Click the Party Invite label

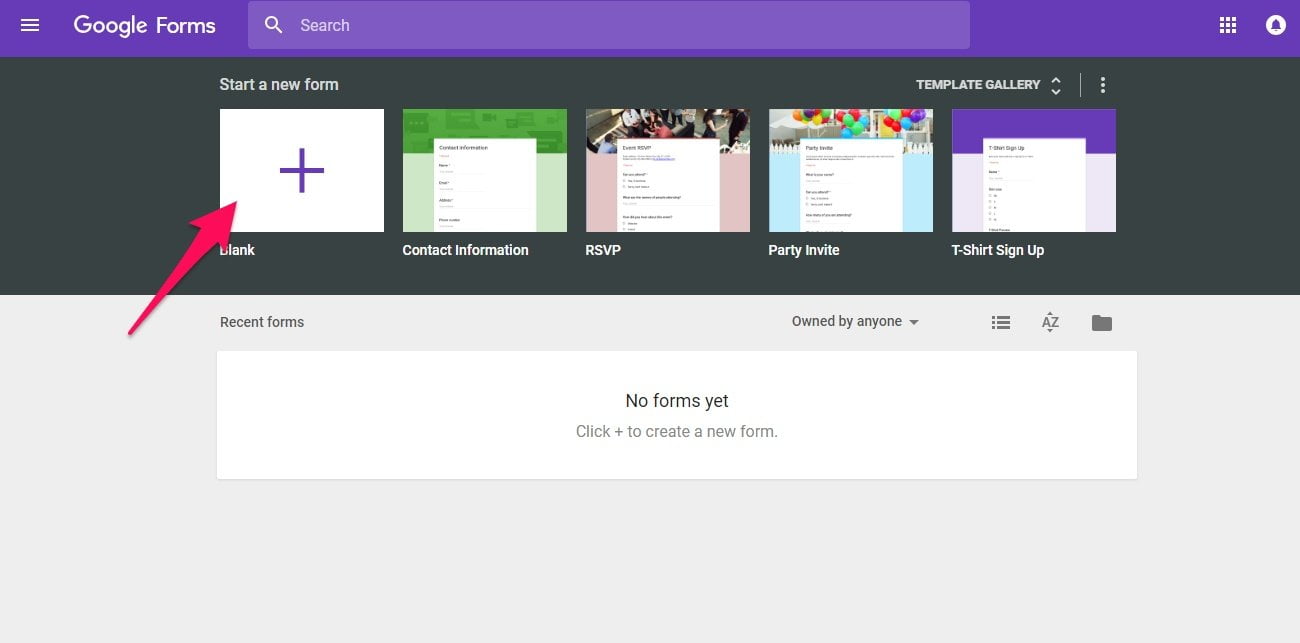(804, 250)
